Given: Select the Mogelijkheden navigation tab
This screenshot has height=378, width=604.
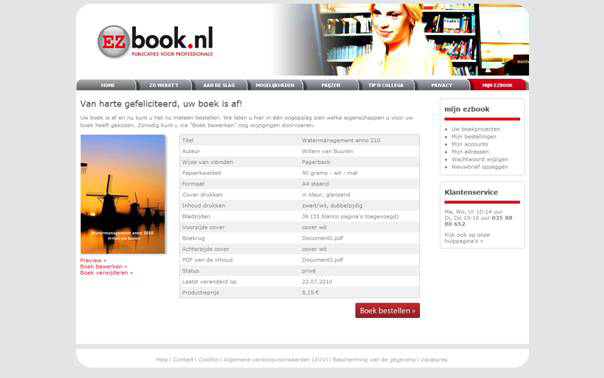Looking at the screenshot, I should click(275, 85).
